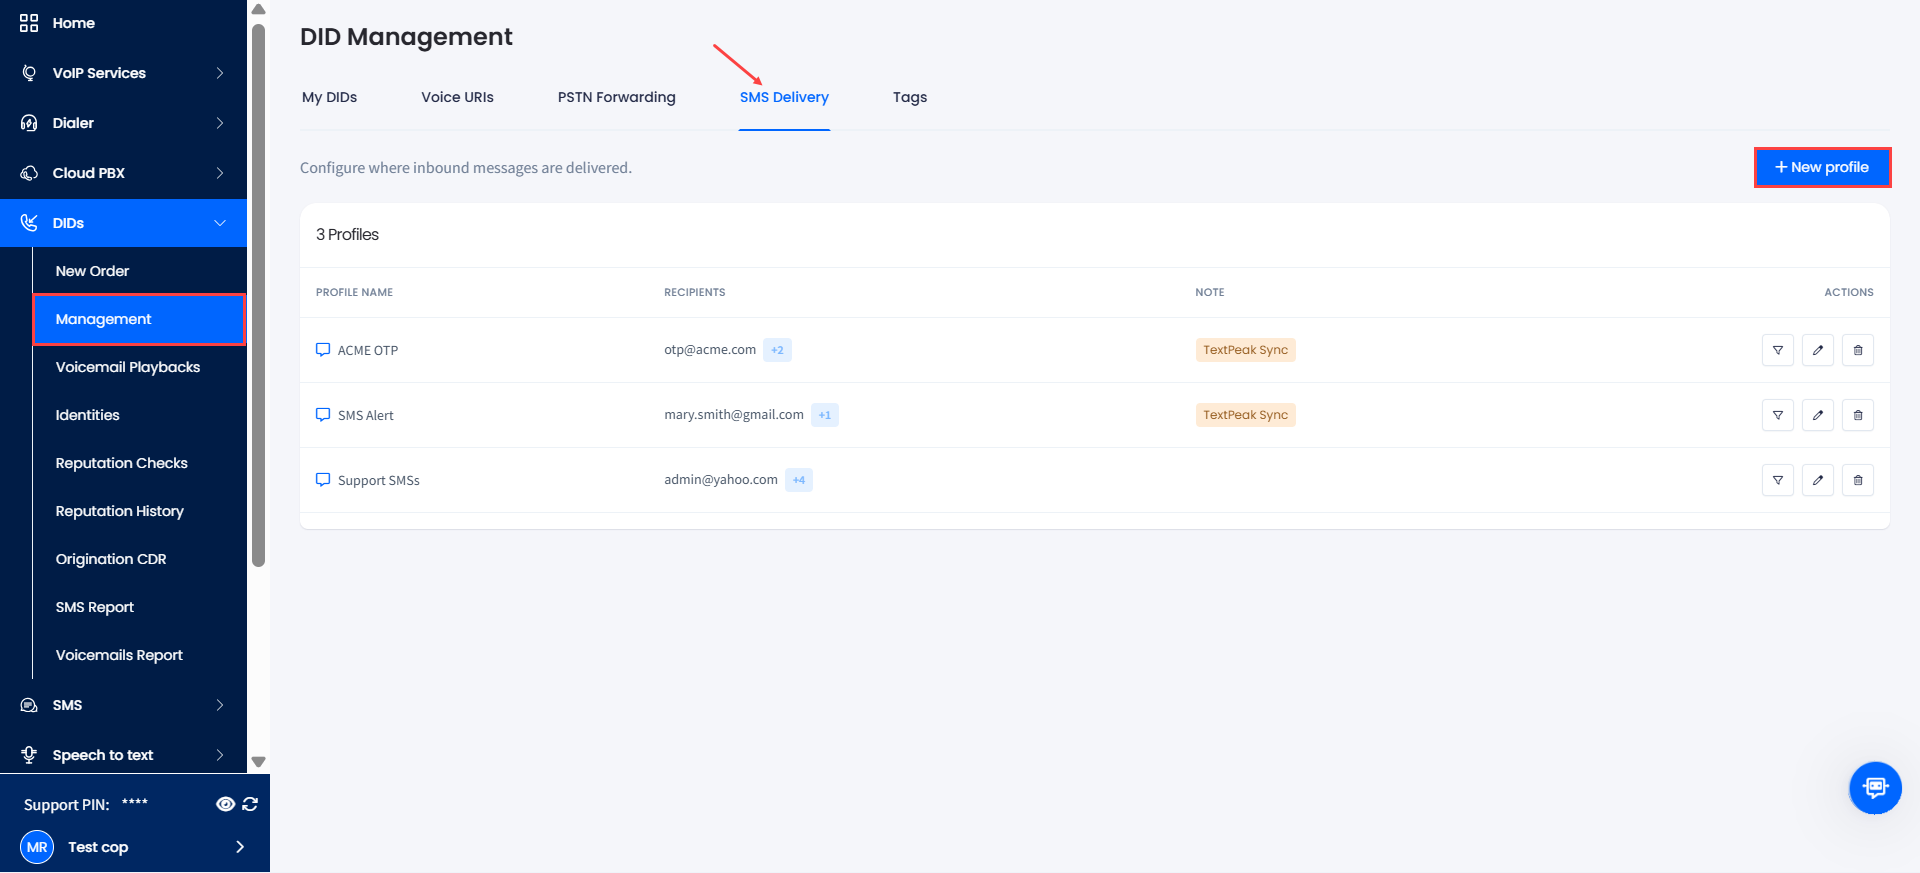Click the VoIP Services headset icon
This screenshot has width=1920, height=873.
point(29,73)
